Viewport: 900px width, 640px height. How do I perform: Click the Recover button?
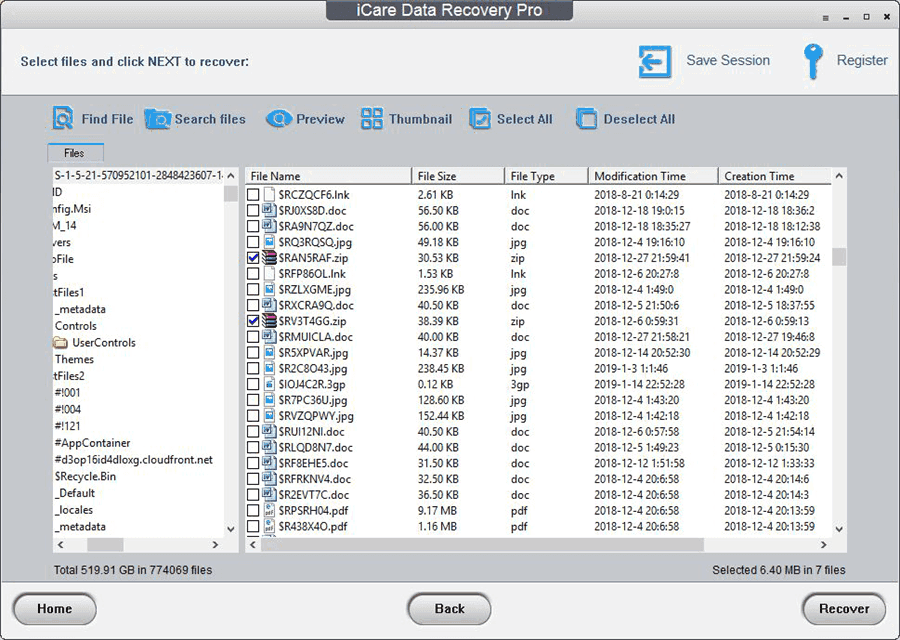[844, 608]
